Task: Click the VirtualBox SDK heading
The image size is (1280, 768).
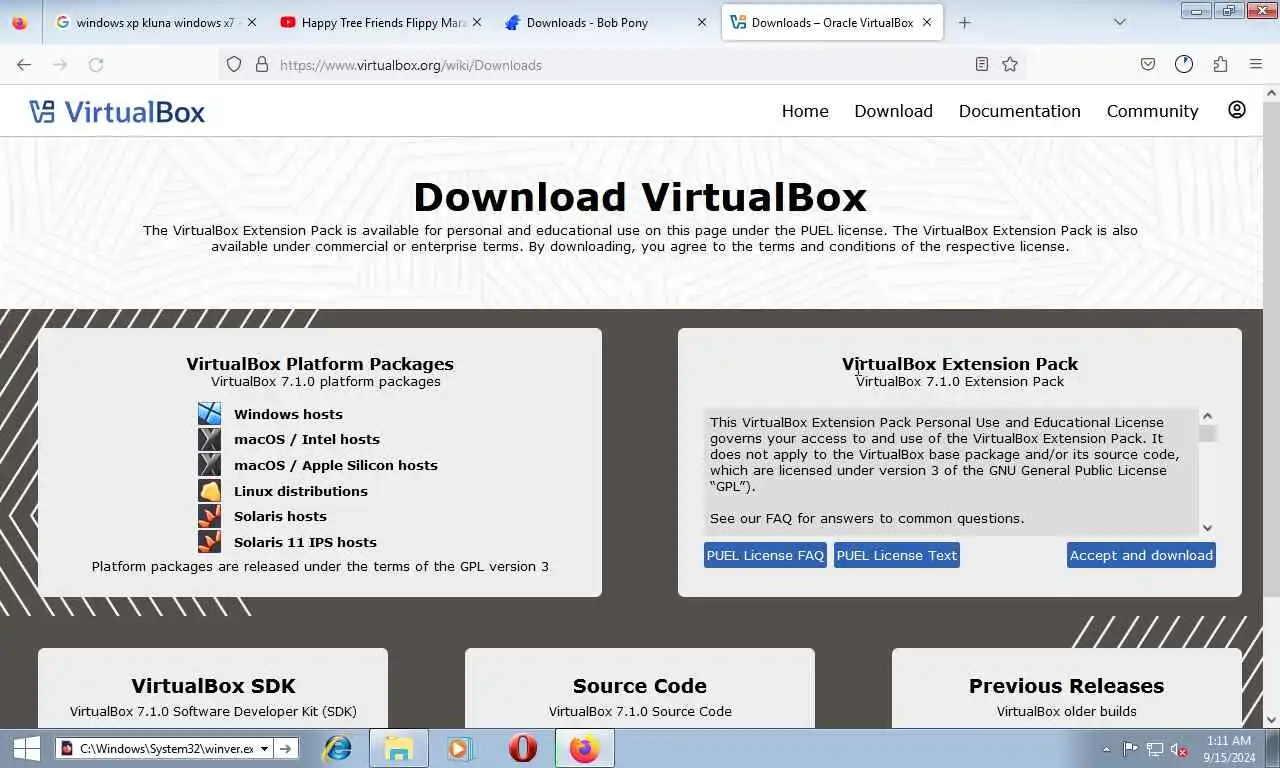Action: tap(213, 686)
